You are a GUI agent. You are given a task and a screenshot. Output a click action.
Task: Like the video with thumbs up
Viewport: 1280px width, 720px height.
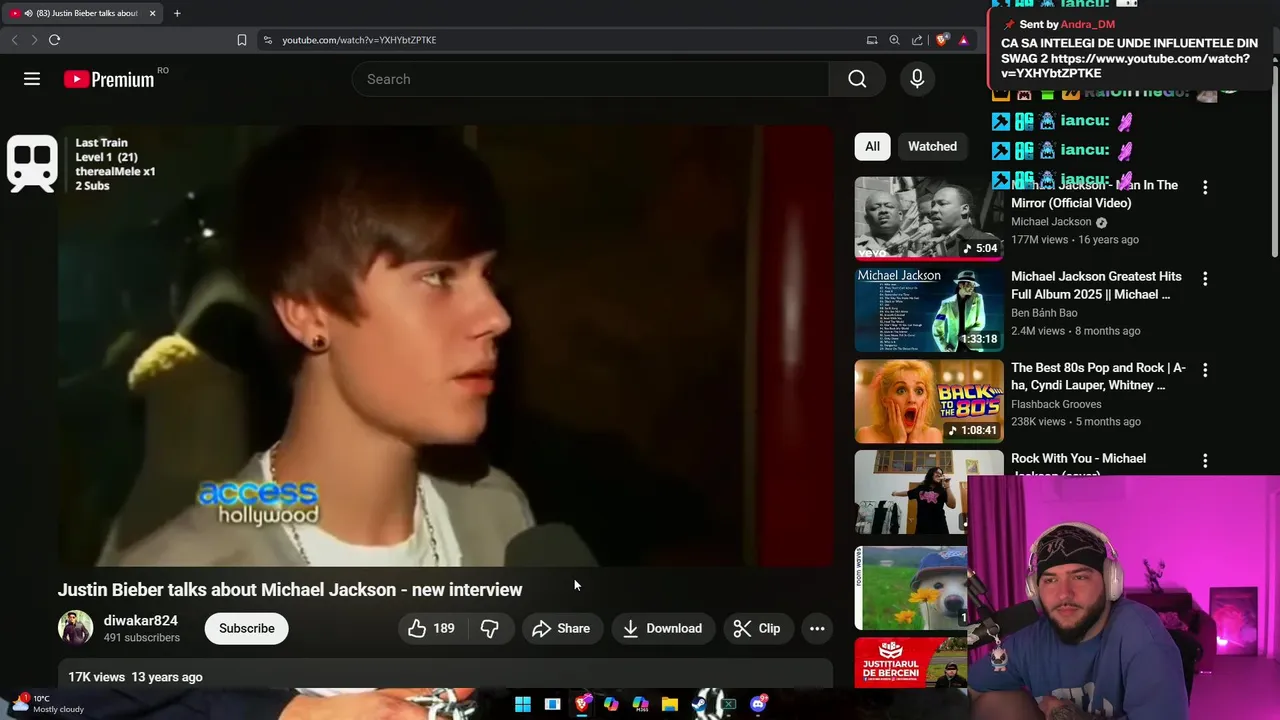(430, 628)
